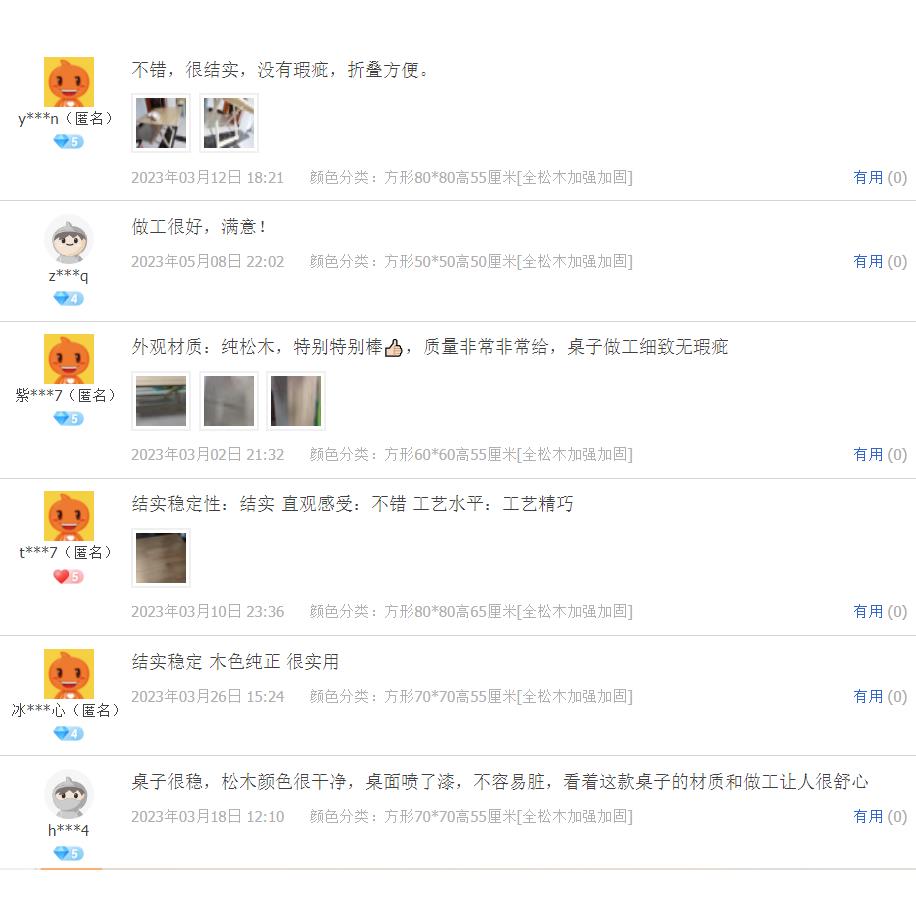
Task: Open first photo in y***n's review
Action: click(161, 123)
